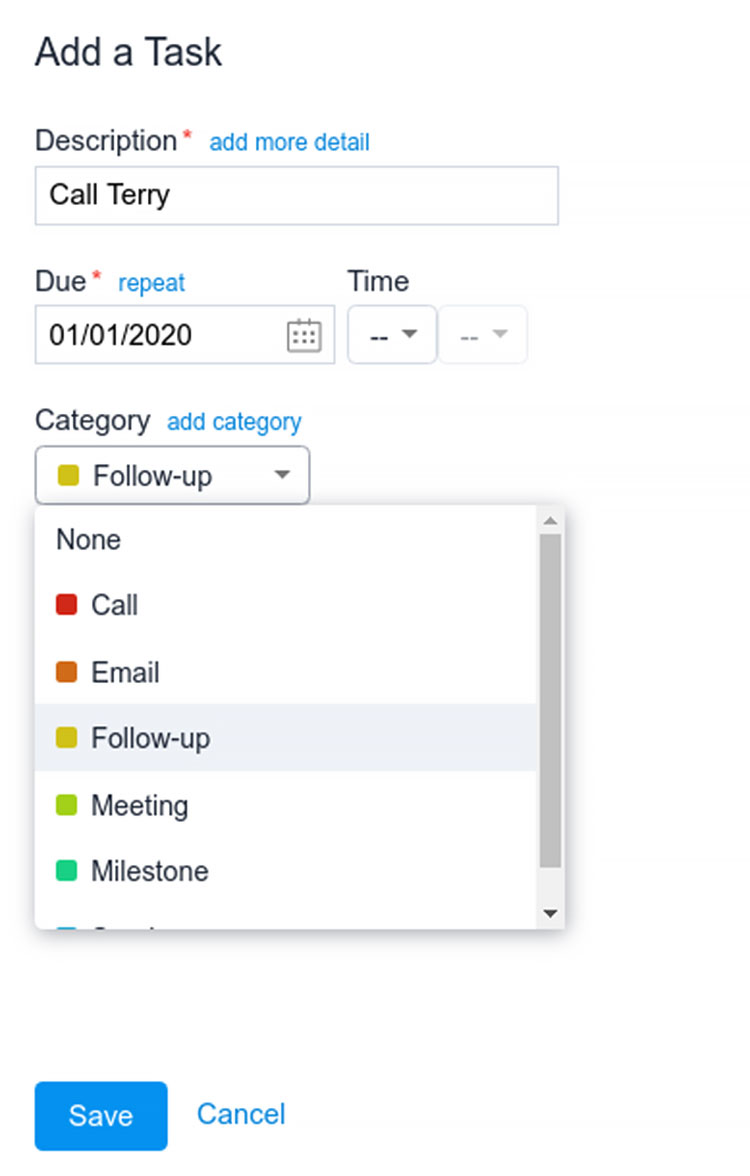This screenshot has width=750, height=1176.
Task: Click the red Call category swatch
Action: (67, 605)
